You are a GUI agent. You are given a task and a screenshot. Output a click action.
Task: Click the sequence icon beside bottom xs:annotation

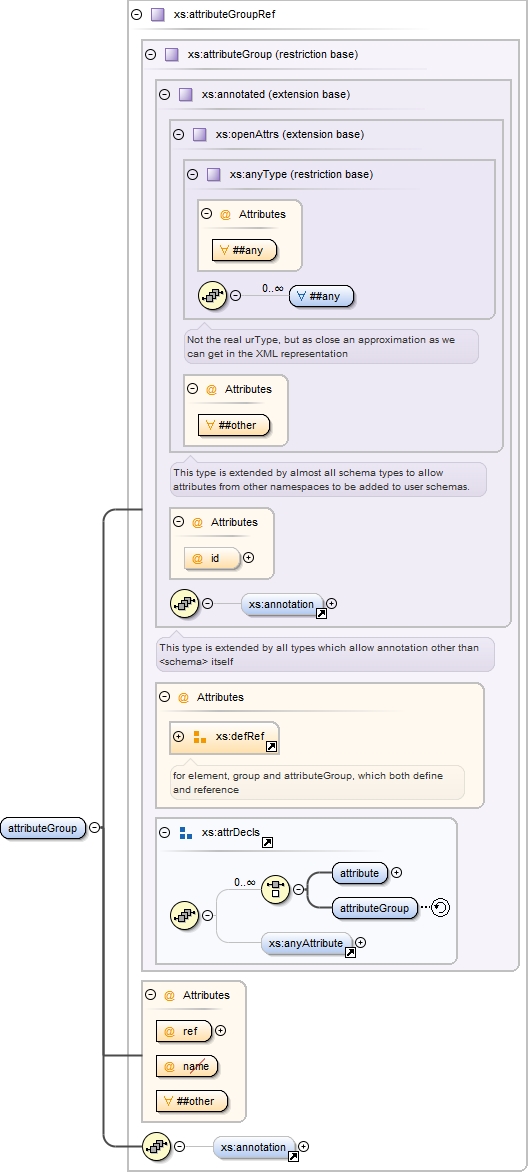pos(156,1145)
